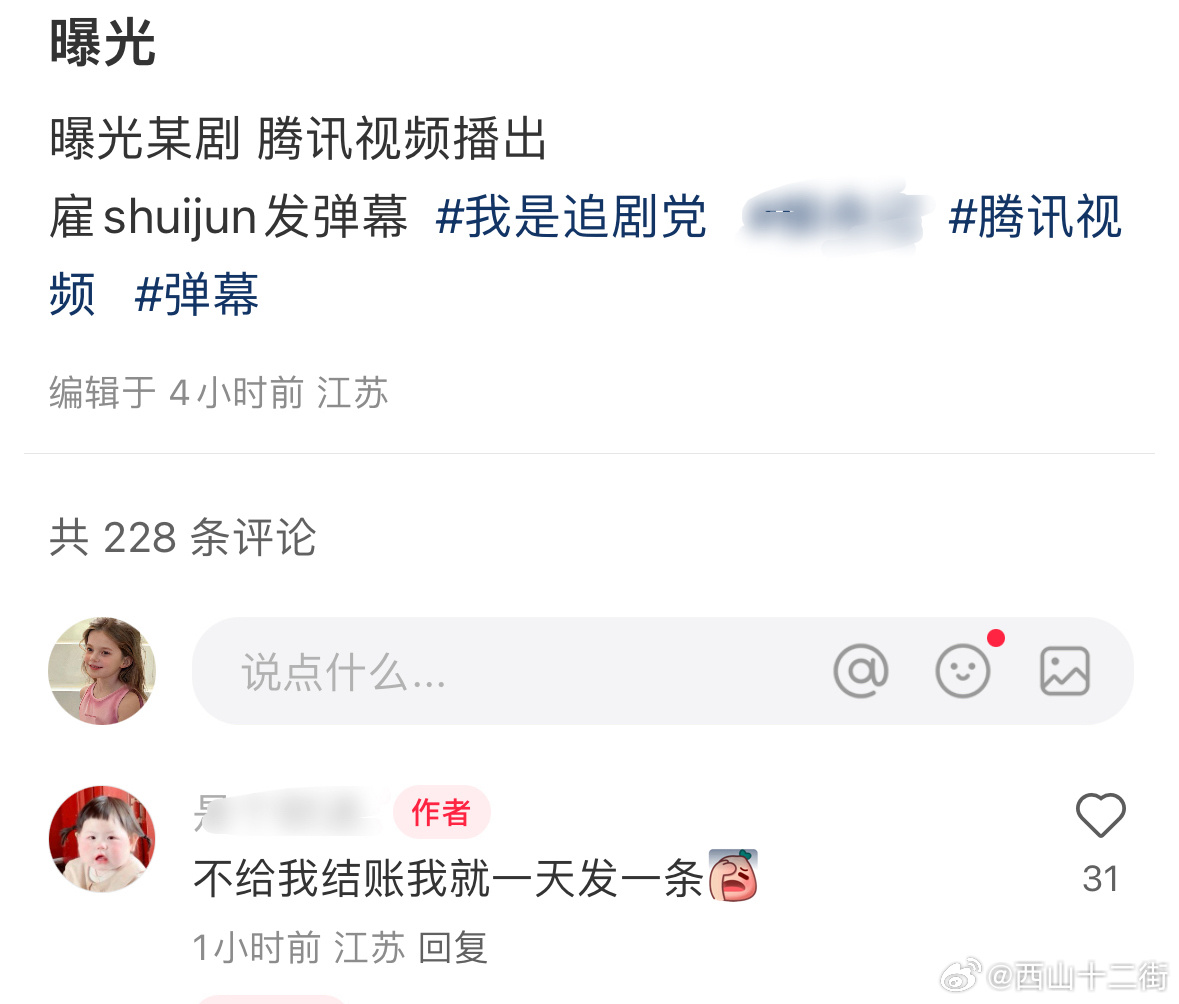Open the commenter's baby avatar
The width and height of the screenshot is (1179, 1004).
point(102,839)
